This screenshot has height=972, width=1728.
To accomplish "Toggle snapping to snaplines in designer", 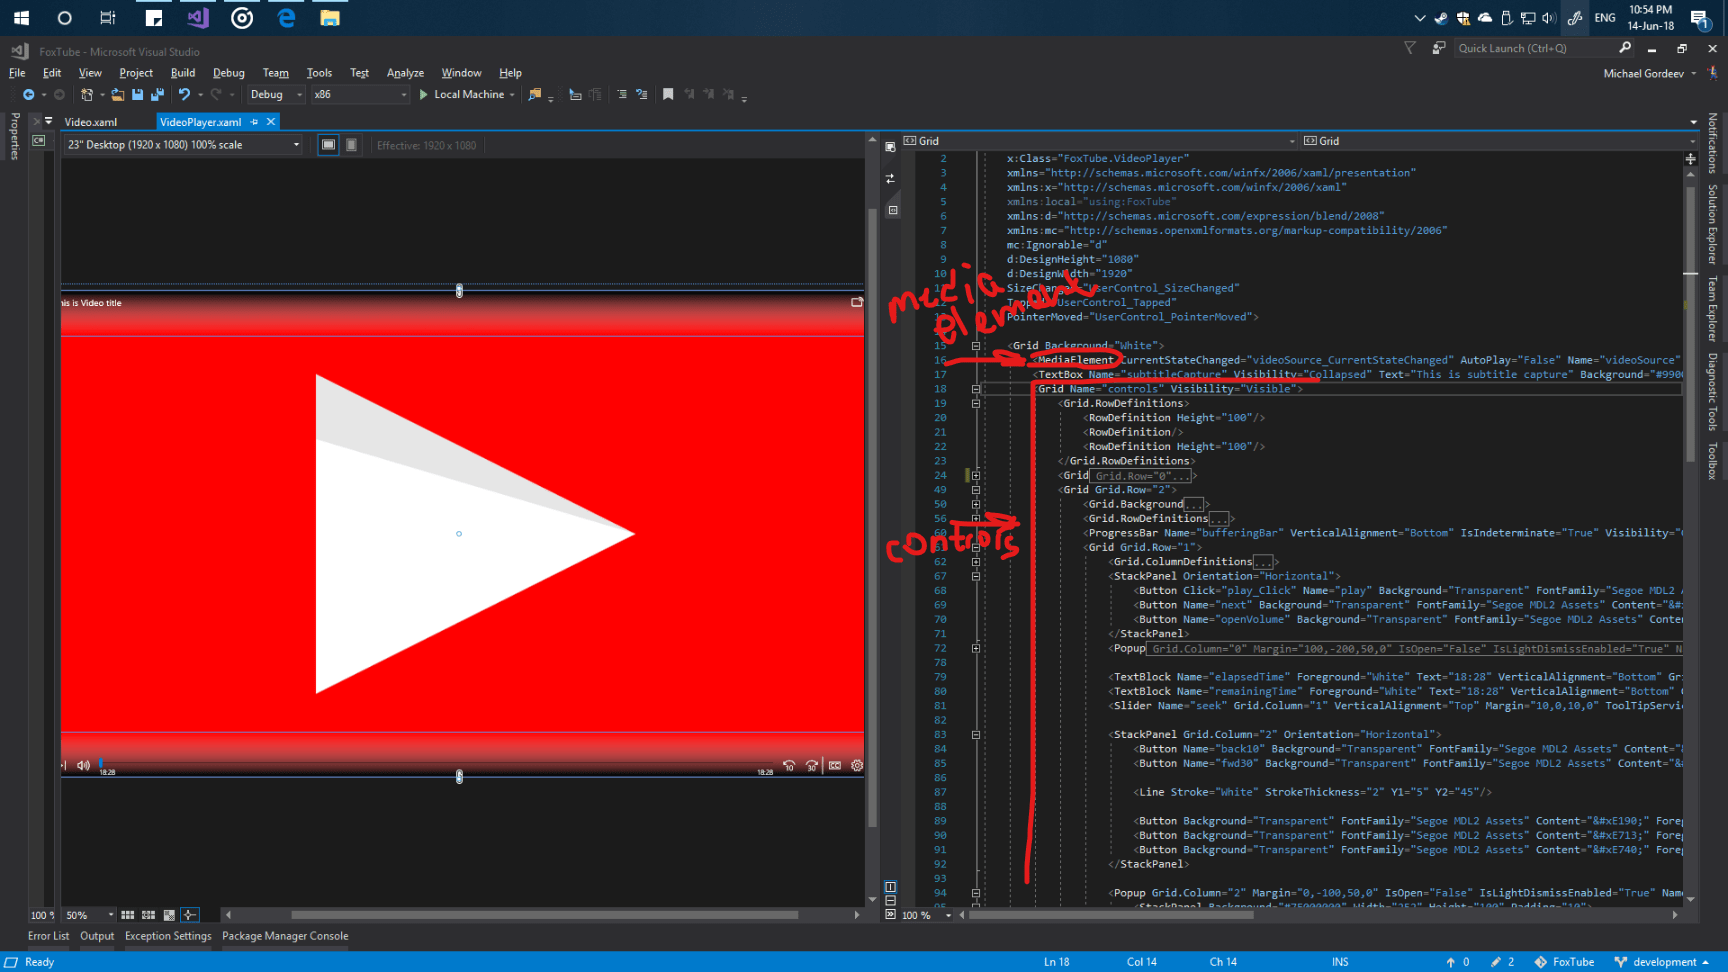I will click(x=190, y=915).
